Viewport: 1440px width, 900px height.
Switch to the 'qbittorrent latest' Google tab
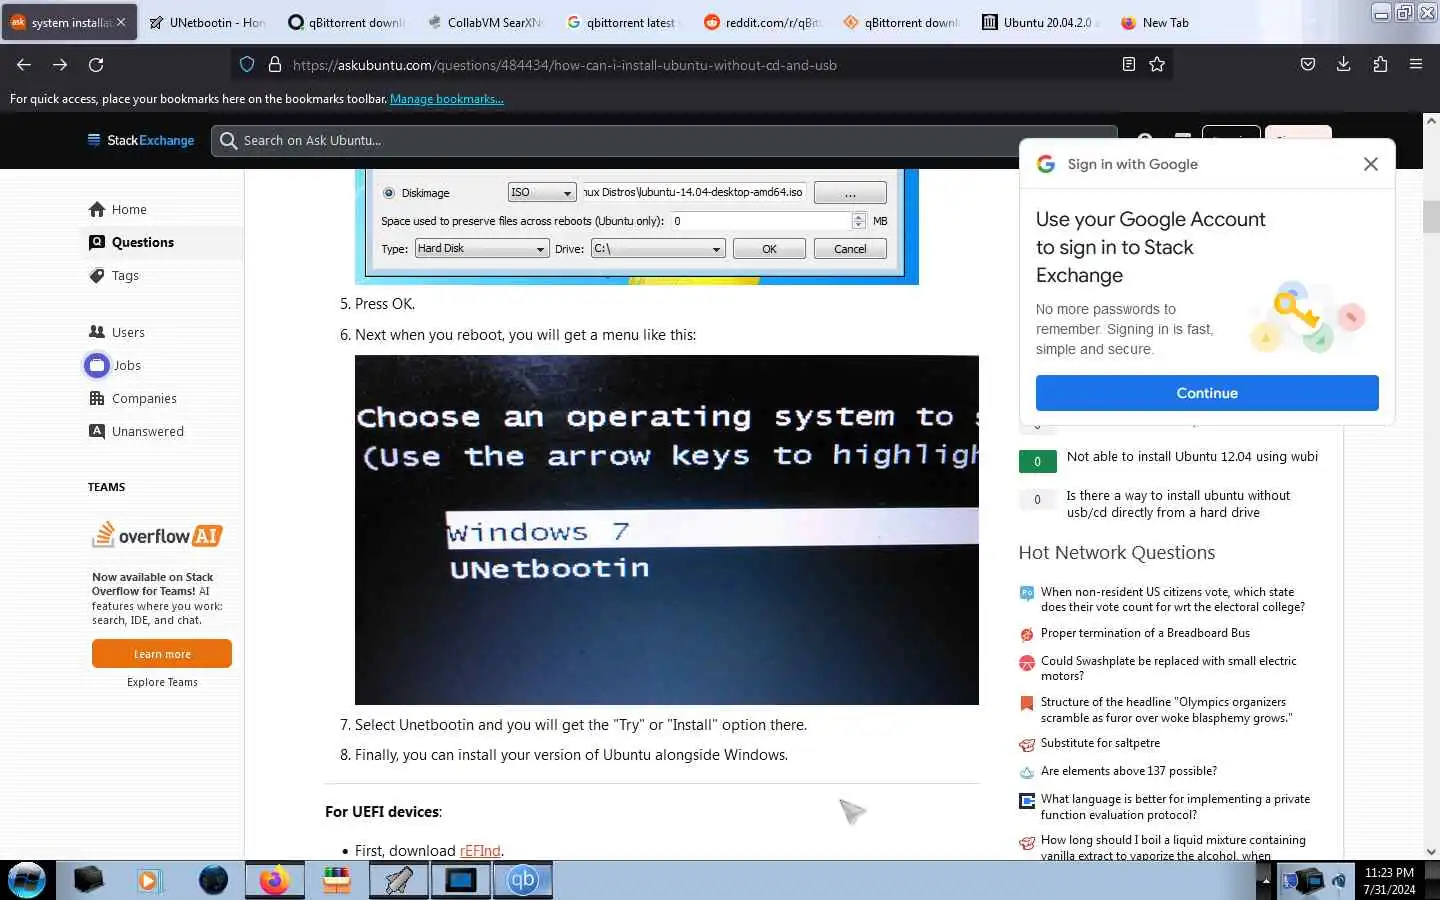(622, 22)
